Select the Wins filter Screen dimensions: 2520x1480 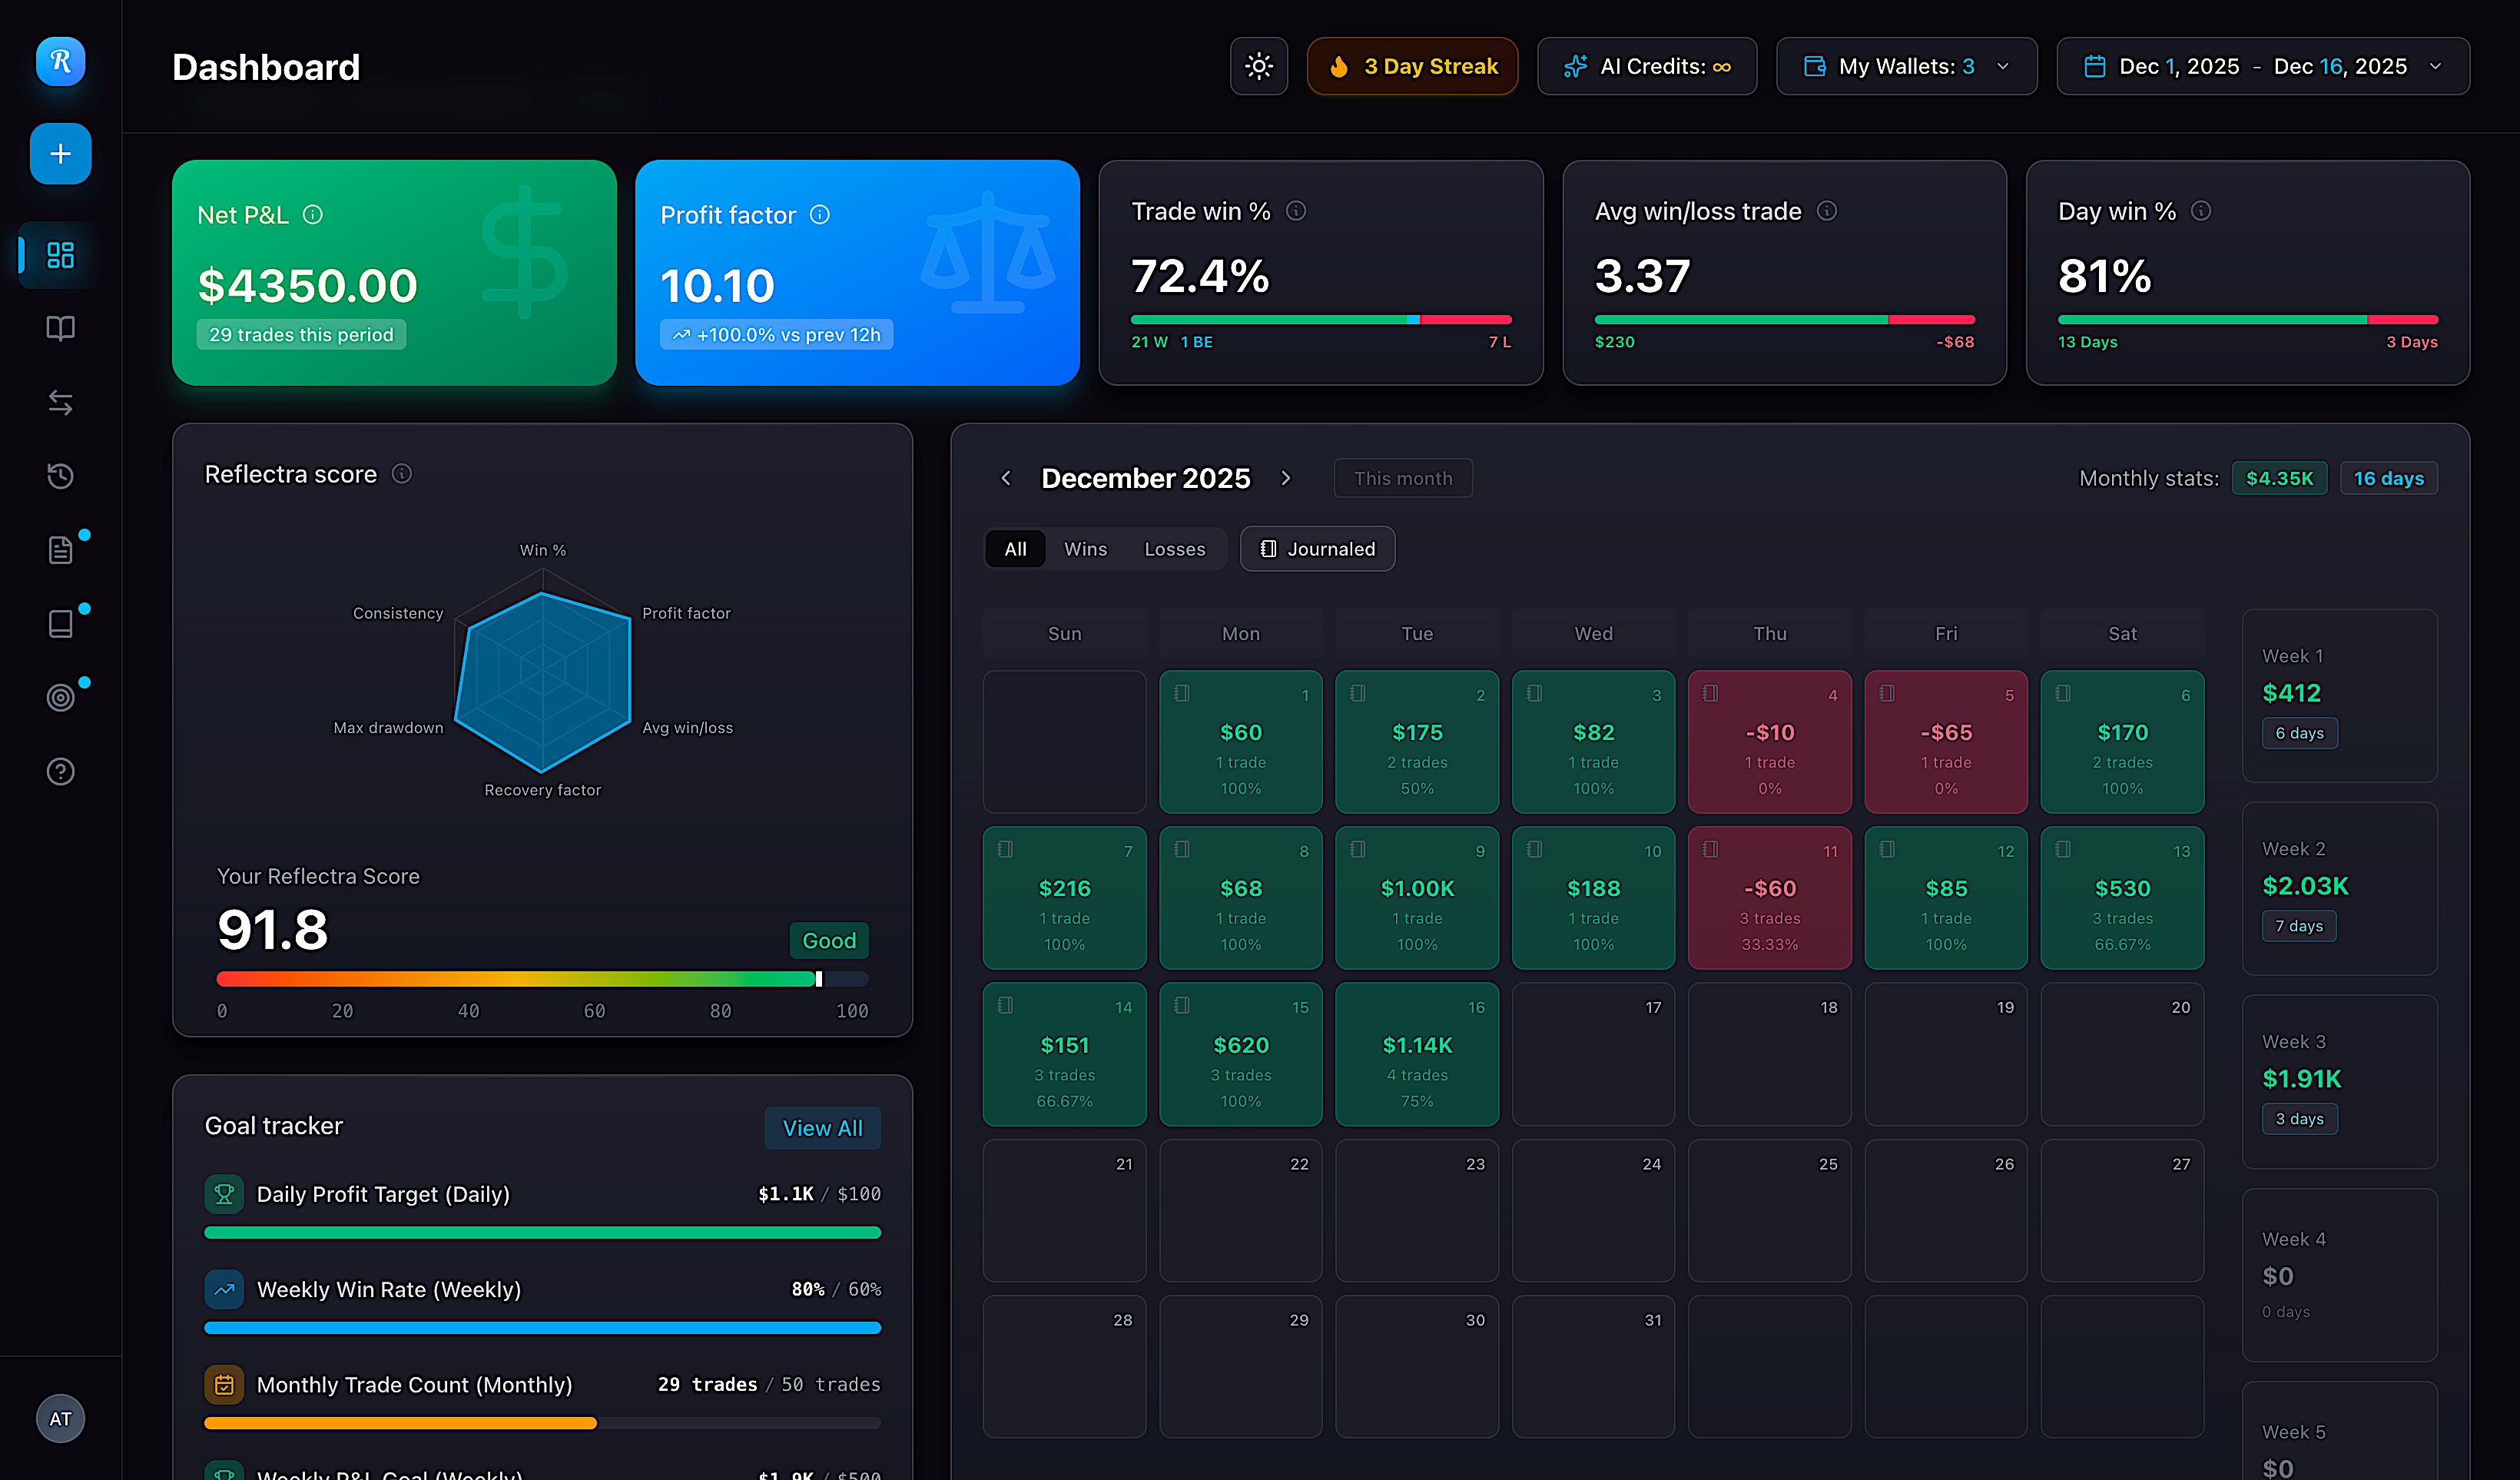pyautogui.click(x=1085, y=549)
